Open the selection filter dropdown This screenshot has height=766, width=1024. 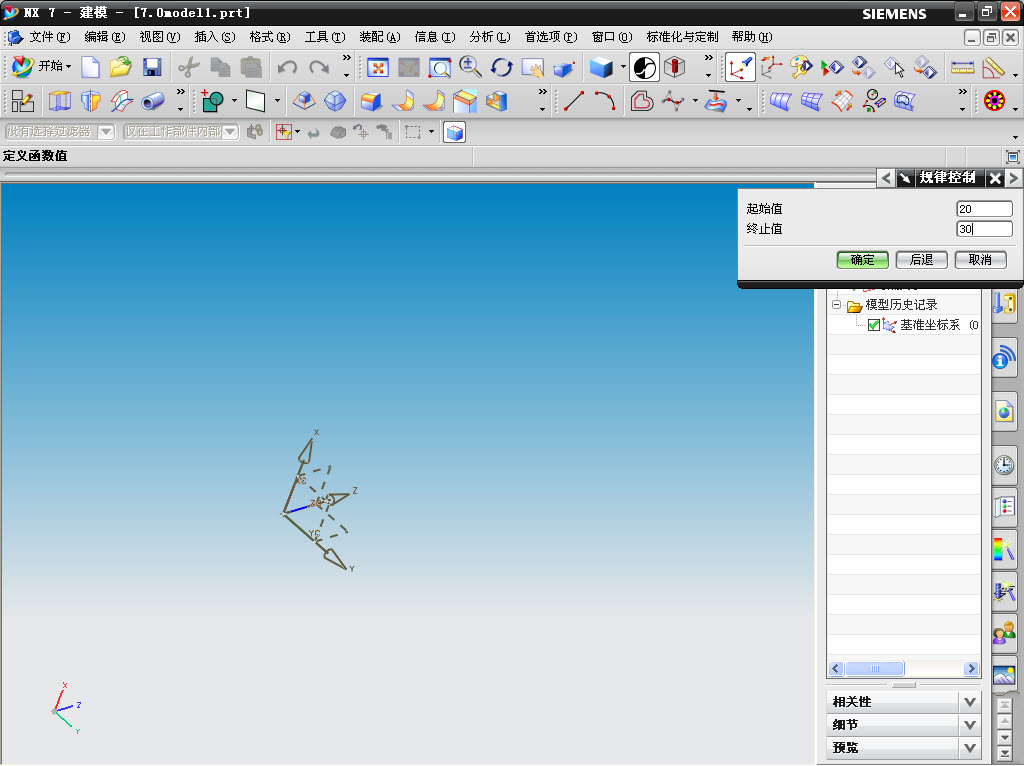click(x=106, y=132)
